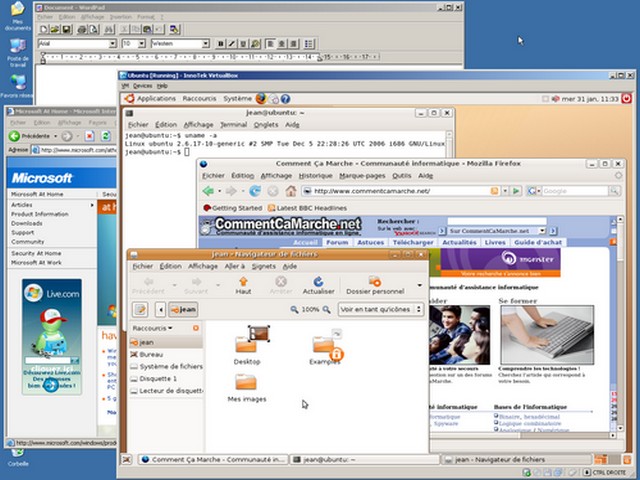Image resolution: width=640 pixels, height=480 pixels.
Task: Open the Applications menu in Ubuntu panel
Action: 156,99
